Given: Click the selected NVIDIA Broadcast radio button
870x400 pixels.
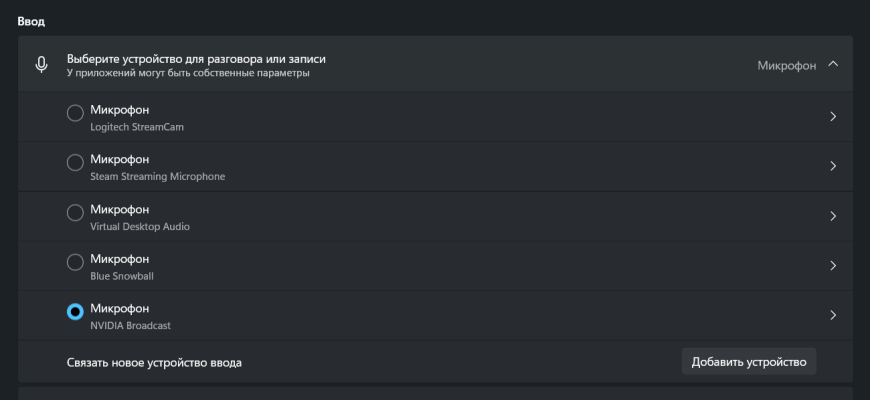Looking at the screenshot, I should (75, 312).
